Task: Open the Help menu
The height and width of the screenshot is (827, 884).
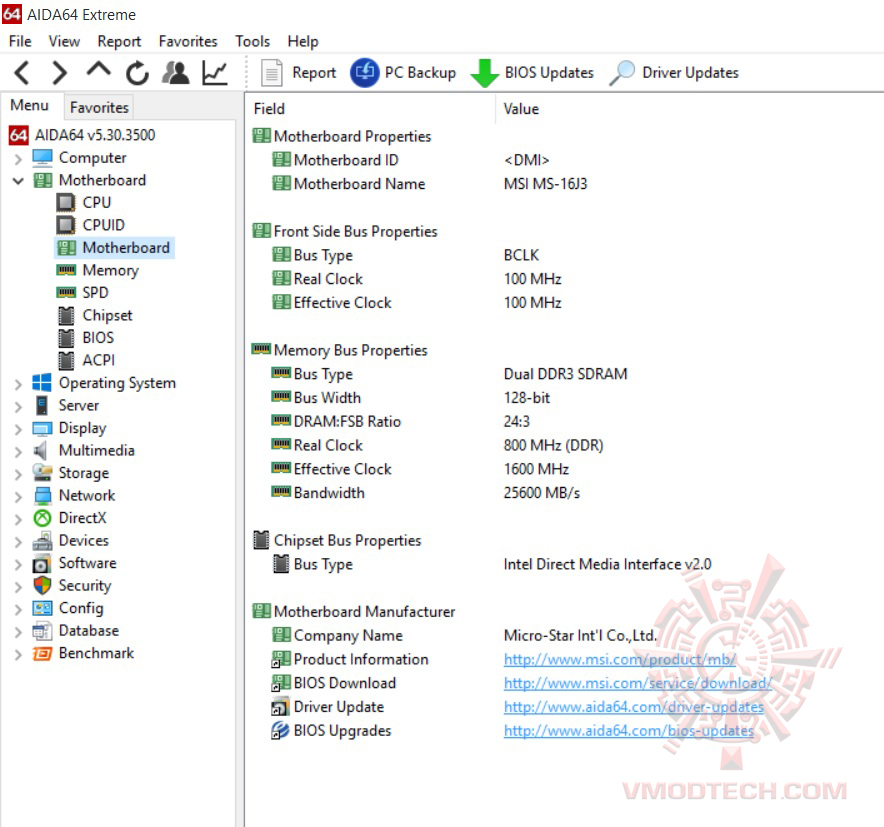Action: [303, 41]
